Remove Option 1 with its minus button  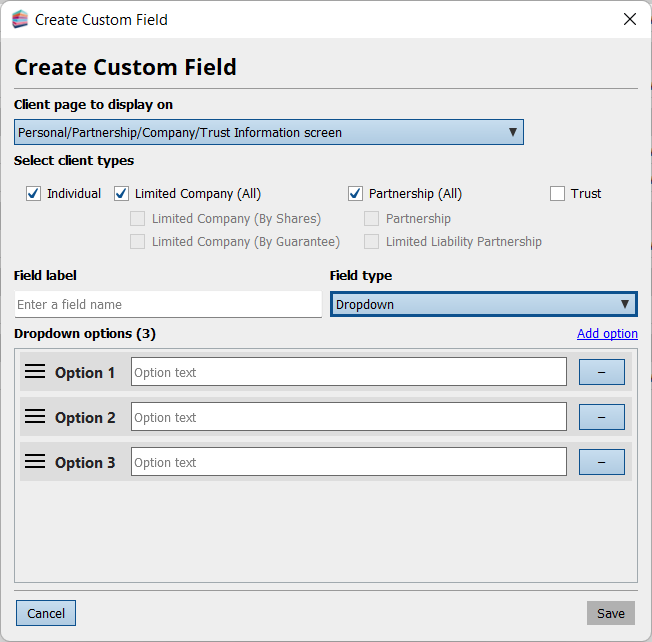pyautogui.click(x=601, y=372)
